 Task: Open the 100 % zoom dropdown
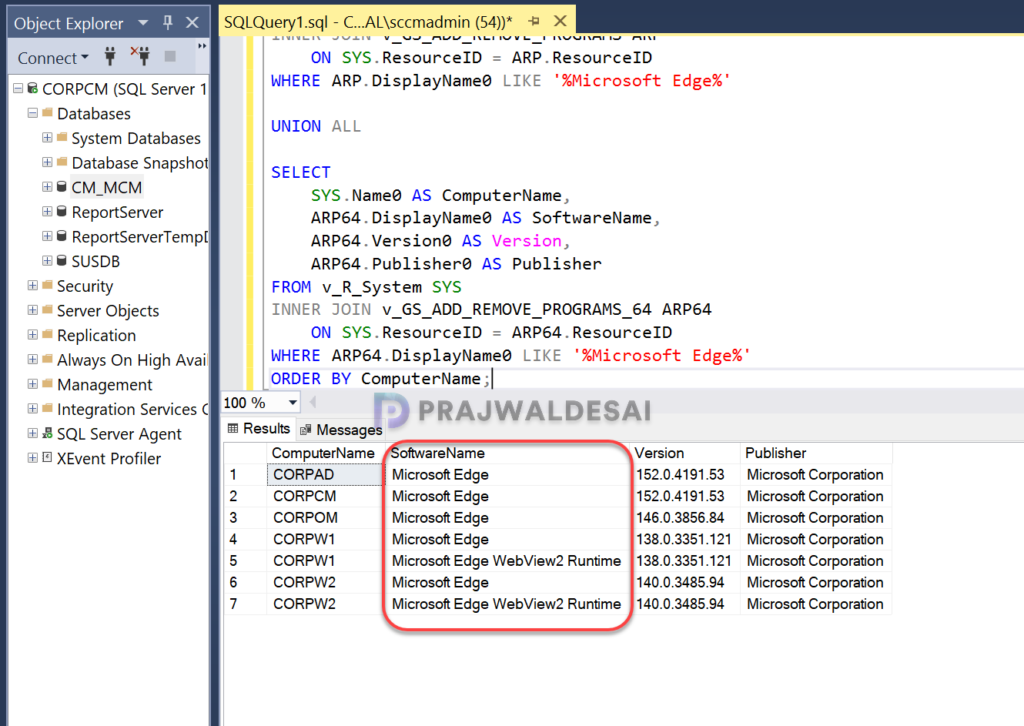click(293, 403)
